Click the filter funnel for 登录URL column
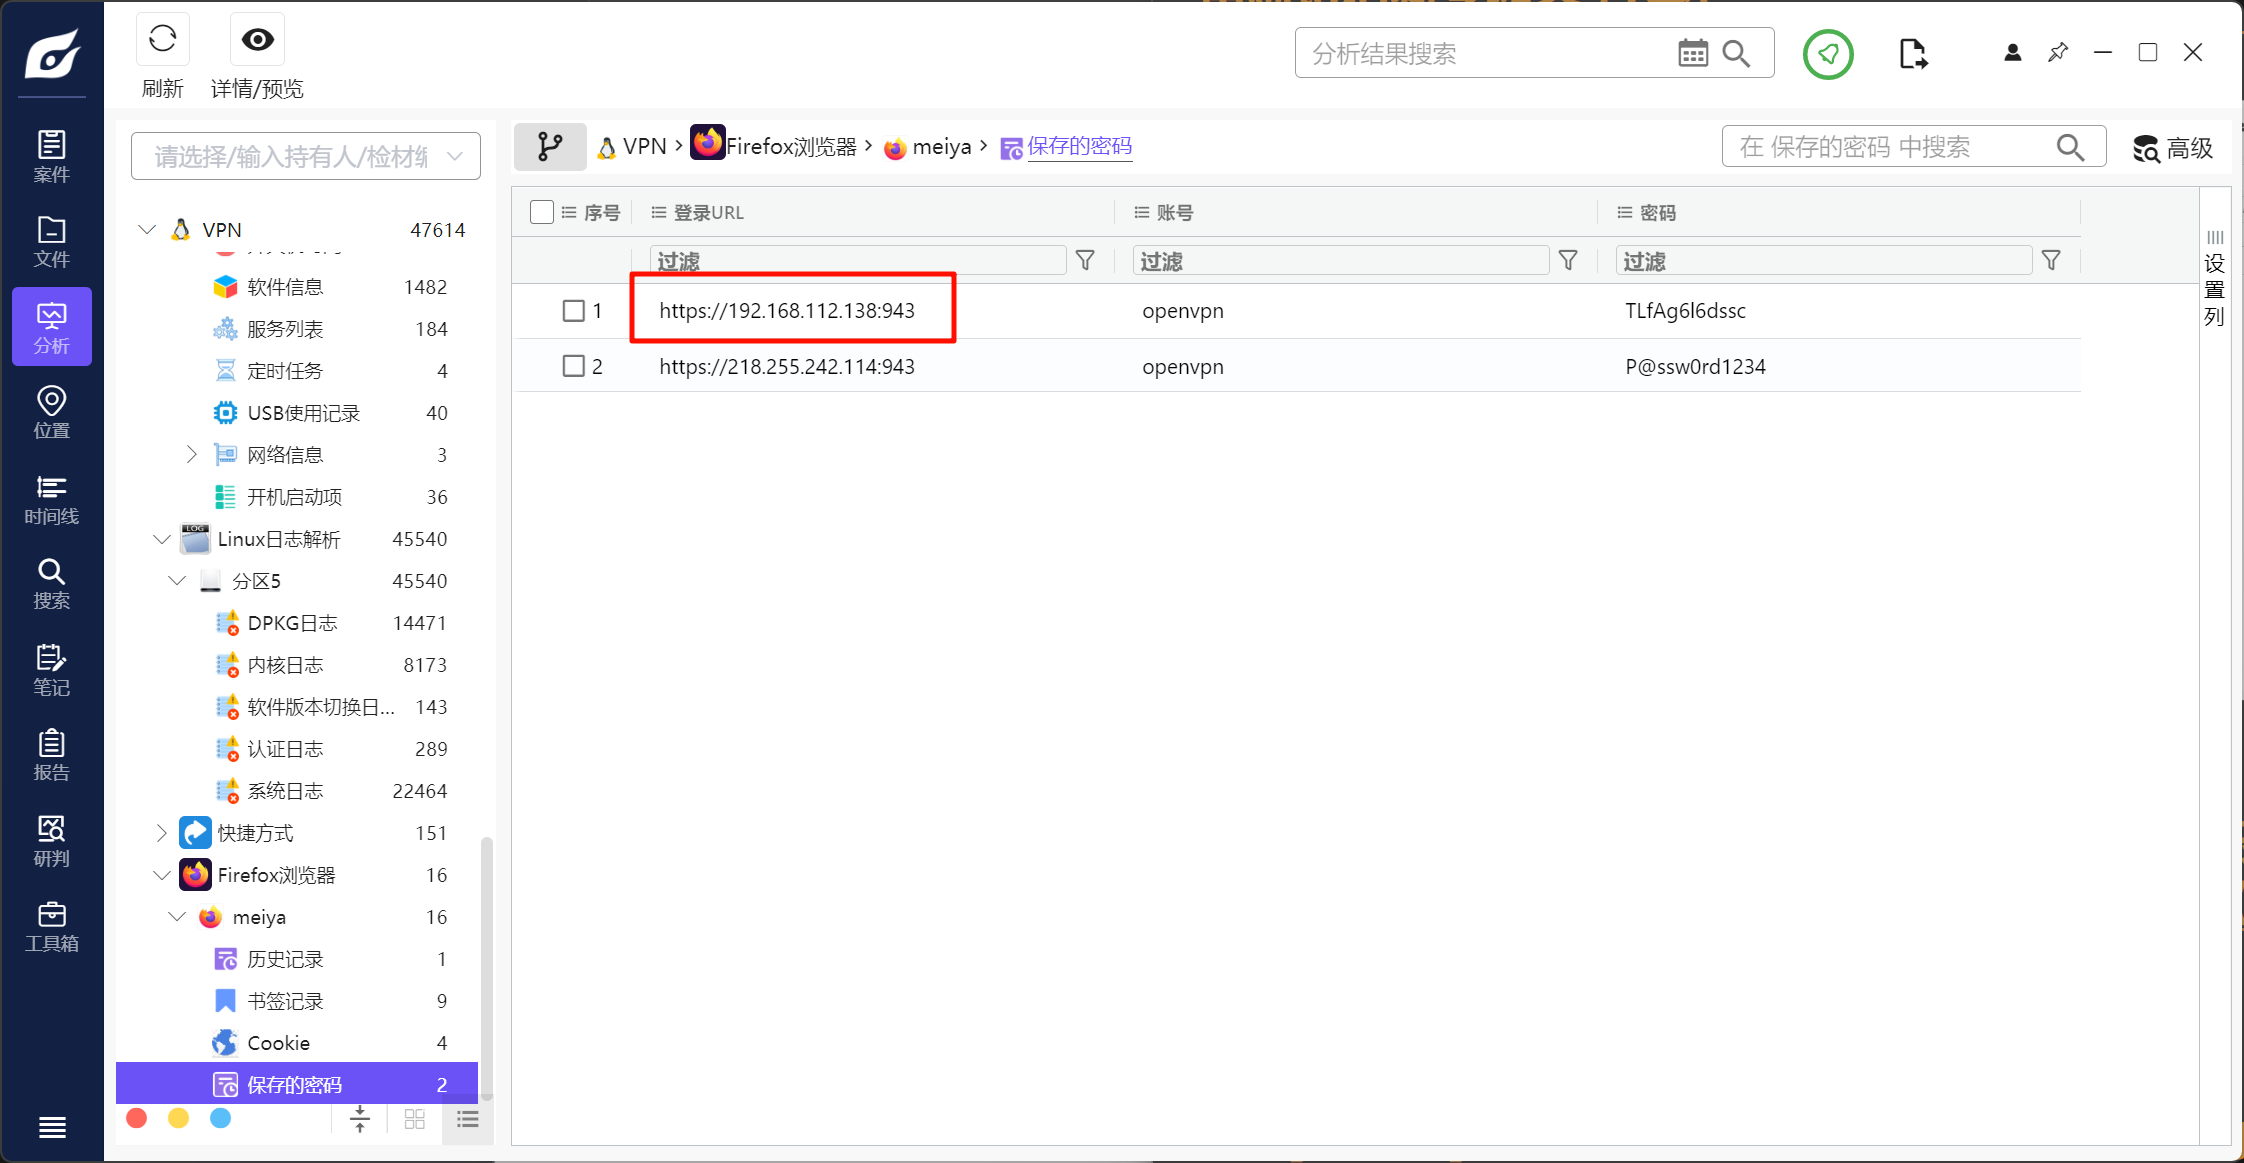Image resolution: width=2244 pixels, height=1163 pixels. 1085,261
